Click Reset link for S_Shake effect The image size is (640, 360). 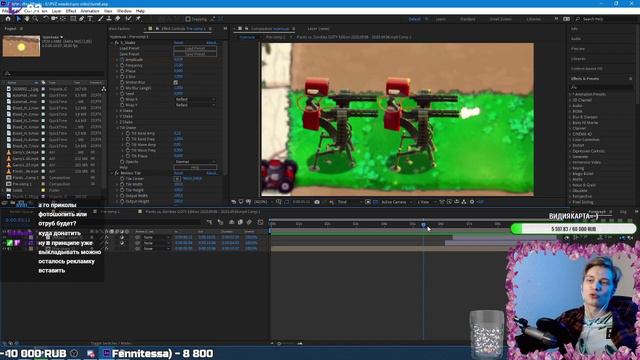(x=178, y=42)
